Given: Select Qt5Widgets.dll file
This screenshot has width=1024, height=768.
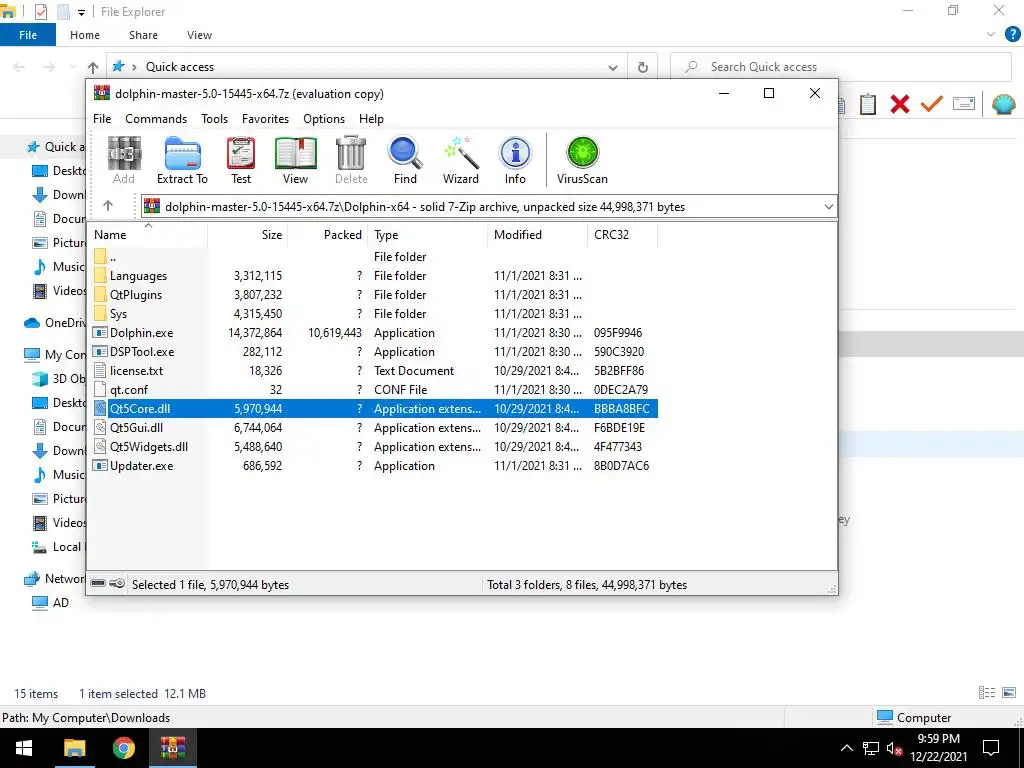Looking at the screenshot, I should 148,447.
